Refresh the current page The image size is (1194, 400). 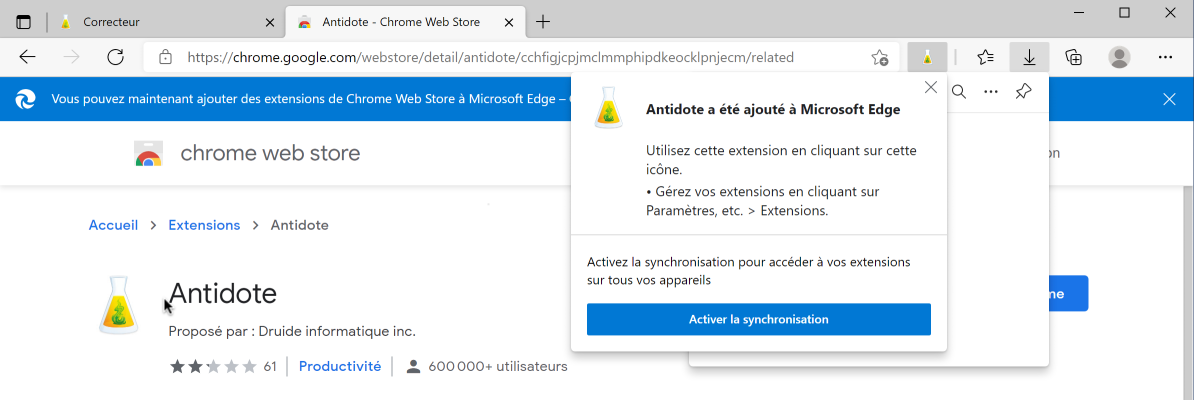pyautogui.click(x=115, y=57)
